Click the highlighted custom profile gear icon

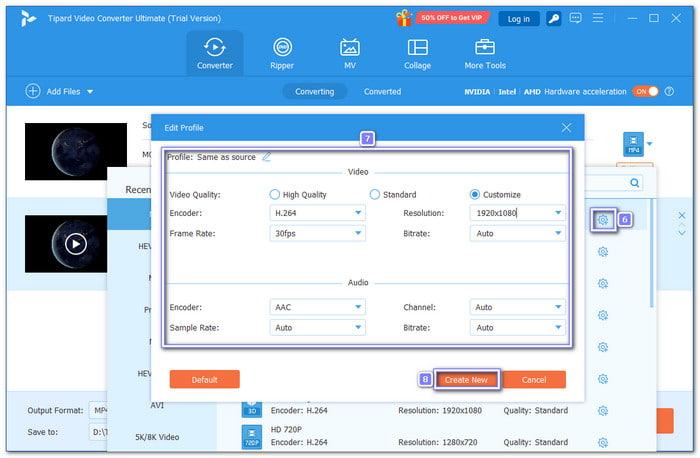[602, 219]
